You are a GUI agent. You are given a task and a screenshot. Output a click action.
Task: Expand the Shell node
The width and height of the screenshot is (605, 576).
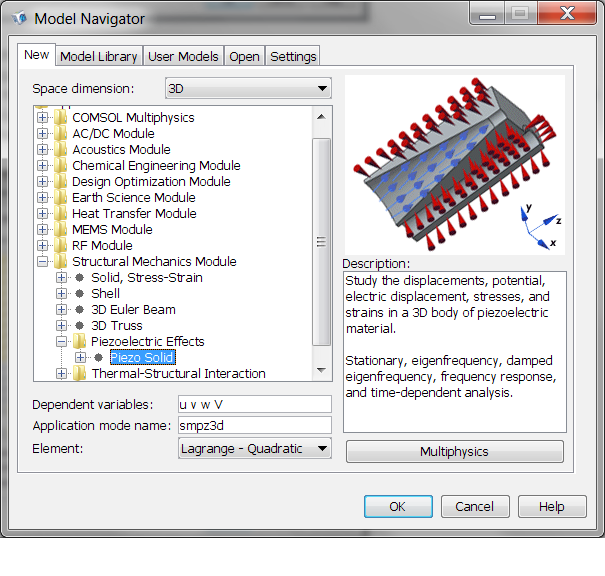tap(61, 294)
